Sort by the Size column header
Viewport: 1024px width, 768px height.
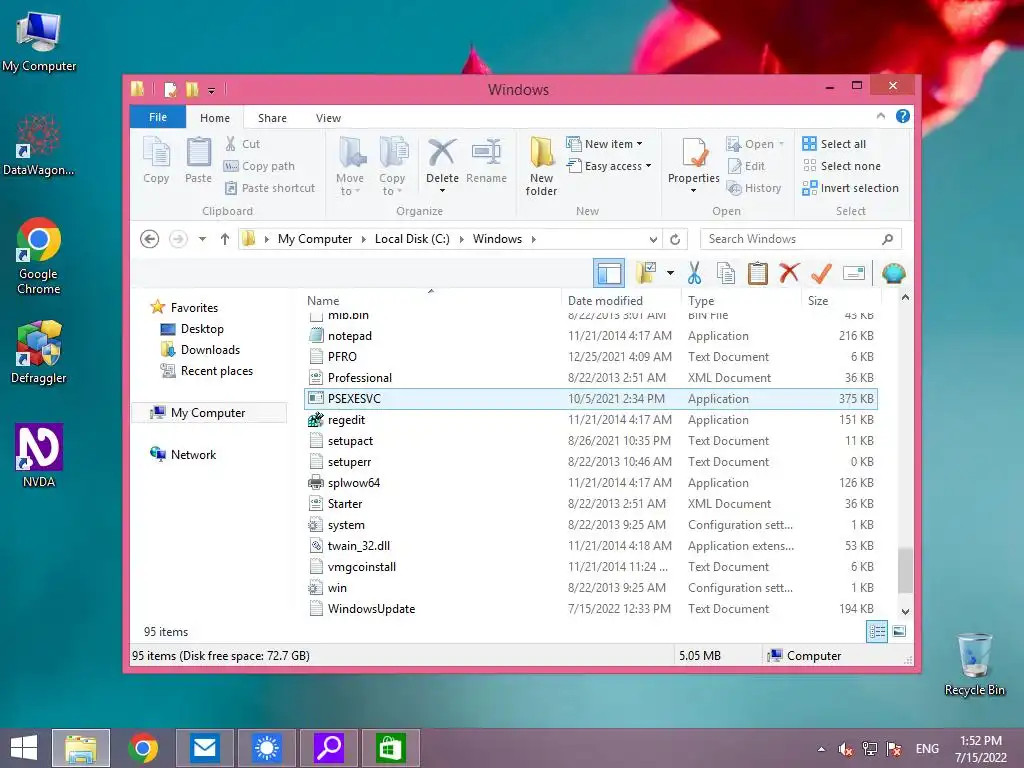818,300
